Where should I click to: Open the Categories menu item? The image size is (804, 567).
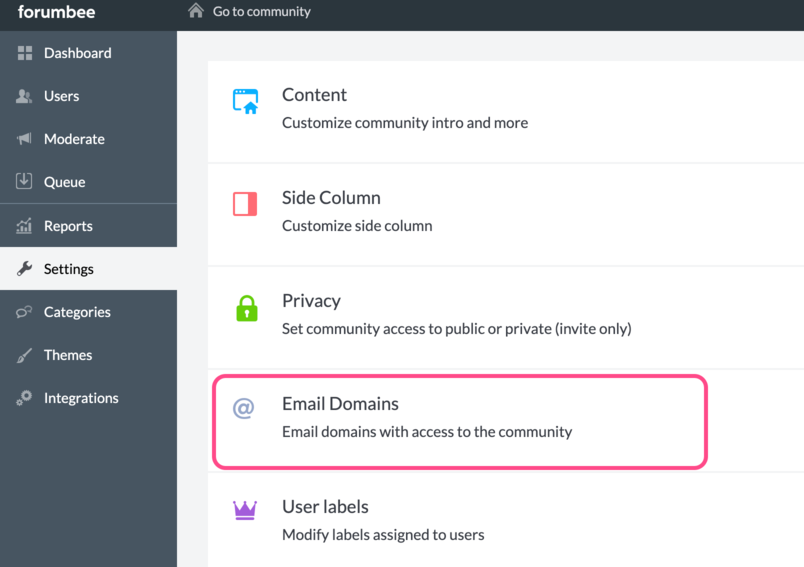[x=88, y=312]
